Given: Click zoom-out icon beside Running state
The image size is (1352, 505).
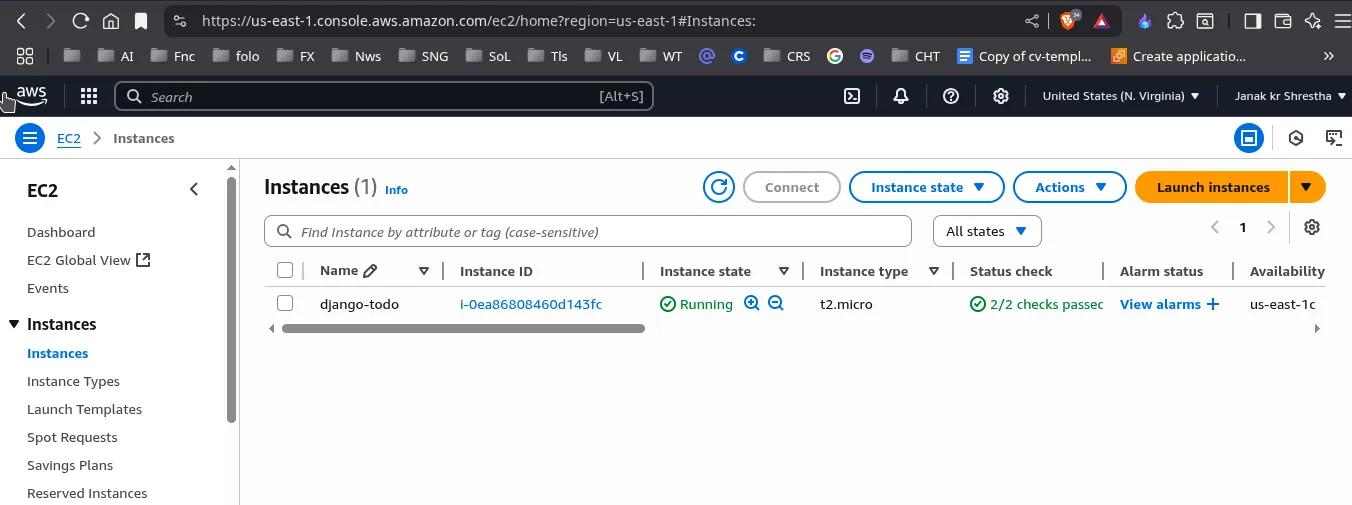Looking at the screenshot, I should (775, 304).
